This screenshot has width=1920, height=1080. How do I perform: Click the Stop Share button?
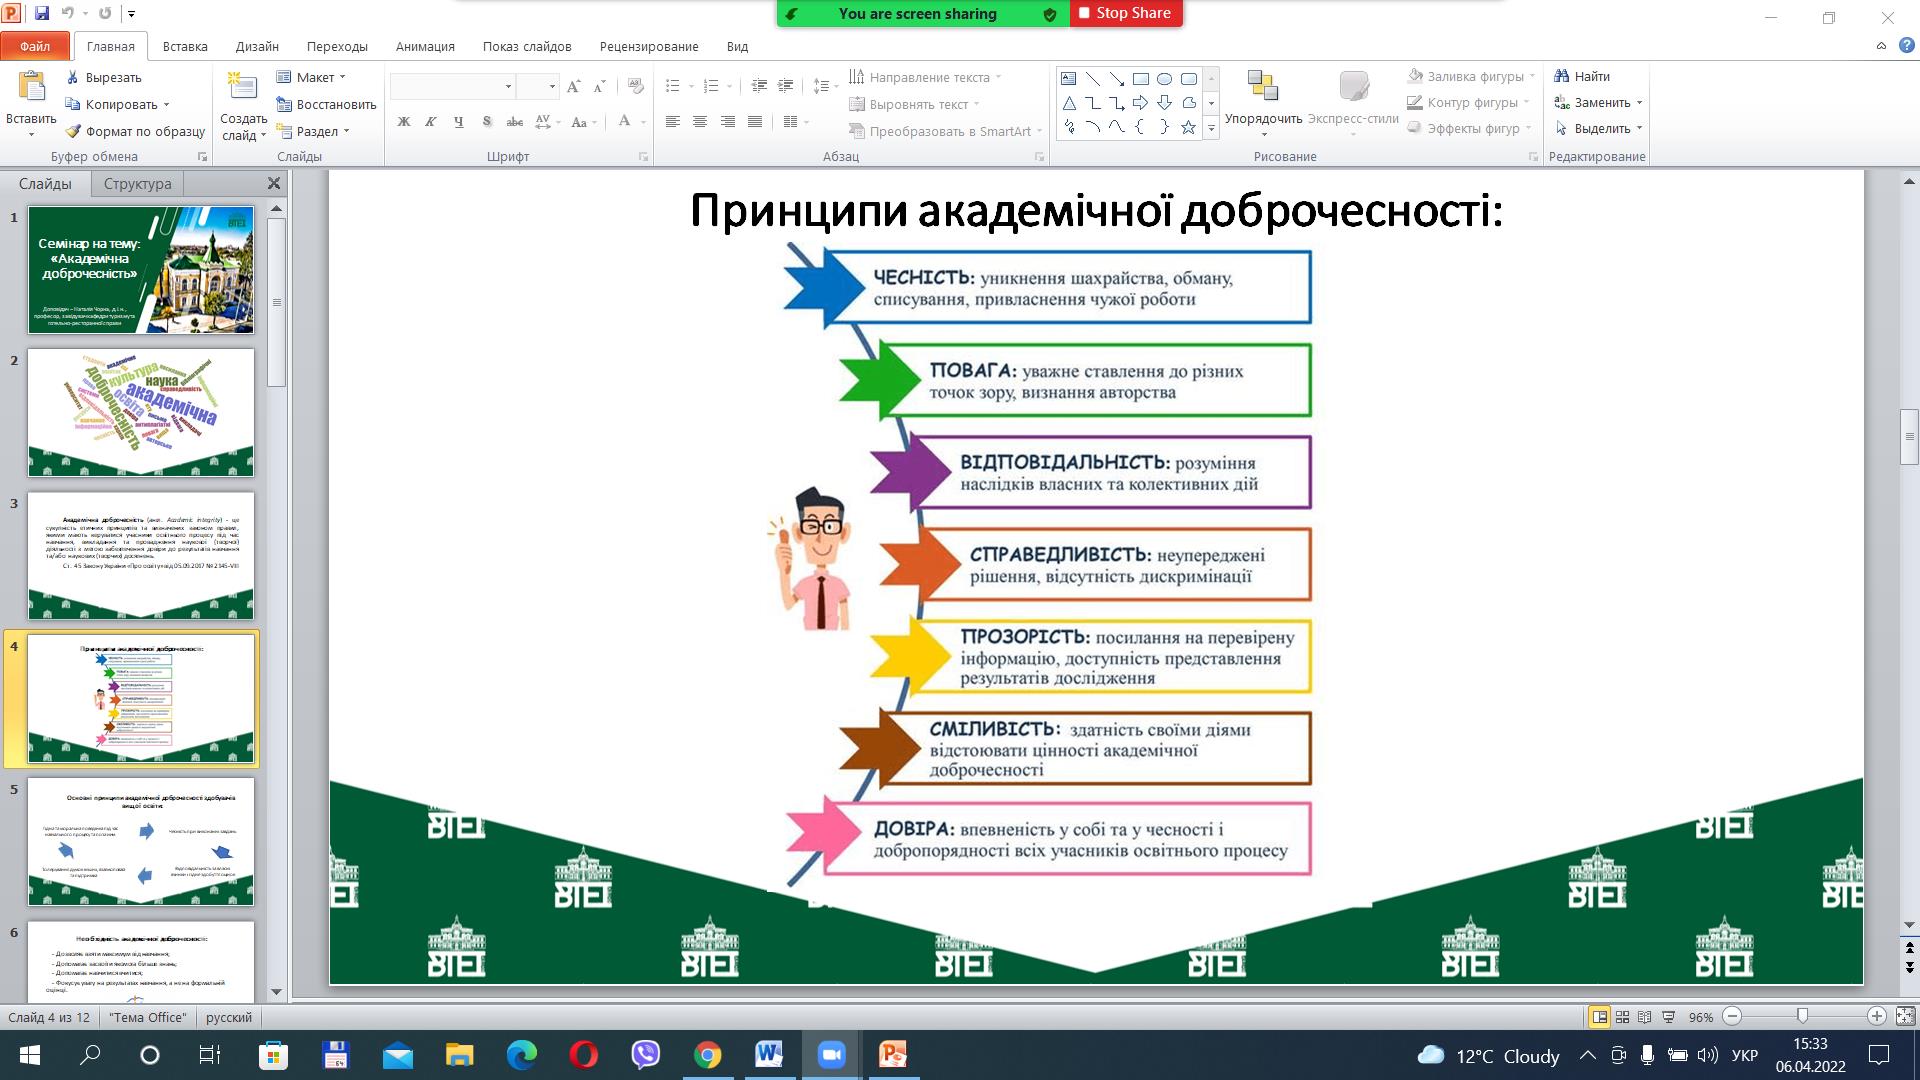[x=1126, y=13]
